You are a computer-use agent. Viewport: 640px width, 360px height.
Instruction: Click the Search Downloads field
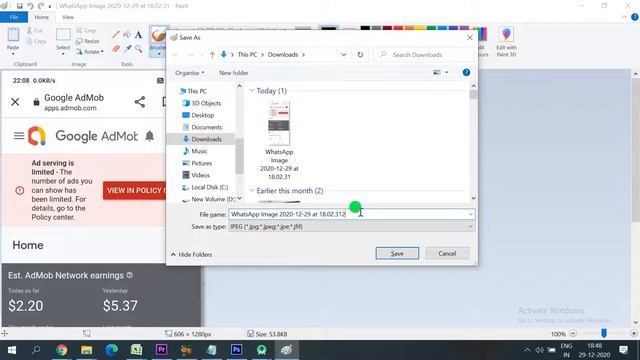point(423,55)
